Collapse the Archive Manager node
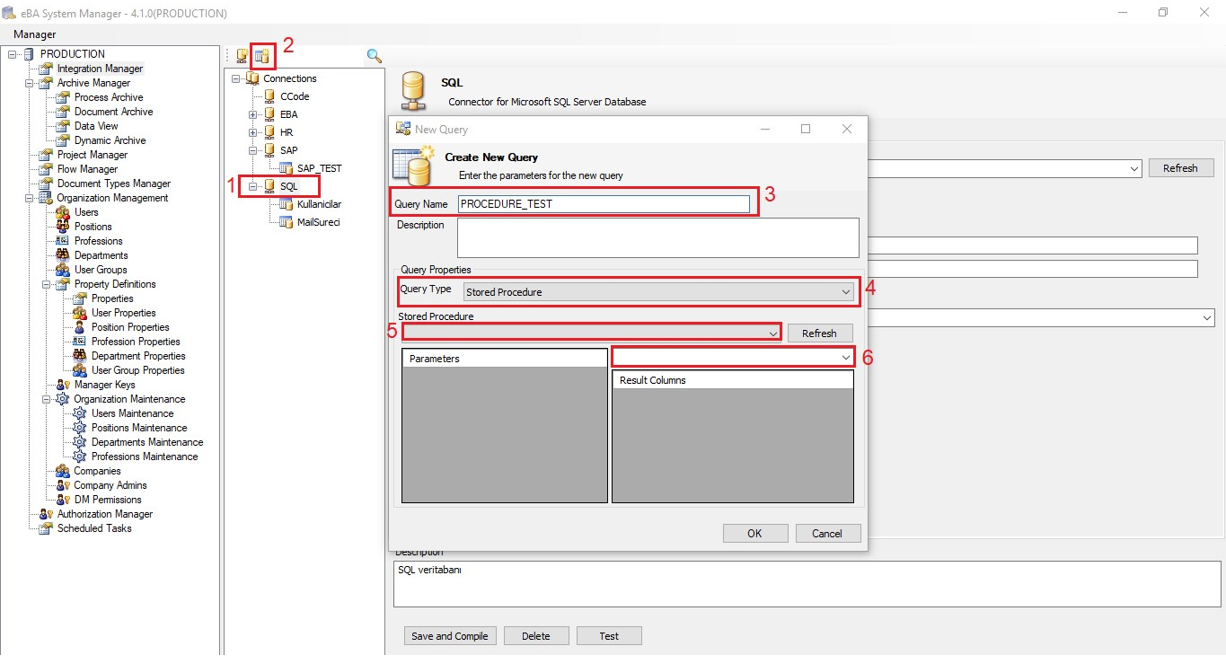Image resolution: width=1226 pixels, height=657 pixels. click(29, 83)
